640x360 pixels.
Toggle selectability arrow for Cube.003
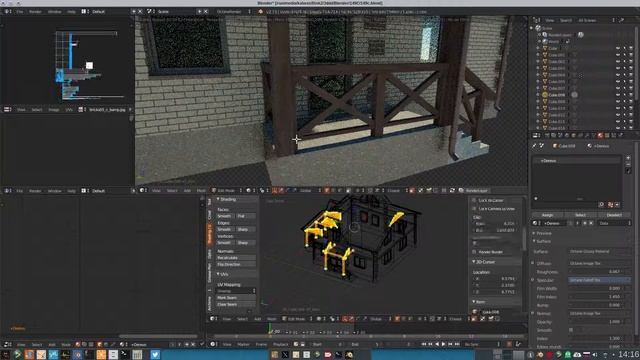(624, 68)
